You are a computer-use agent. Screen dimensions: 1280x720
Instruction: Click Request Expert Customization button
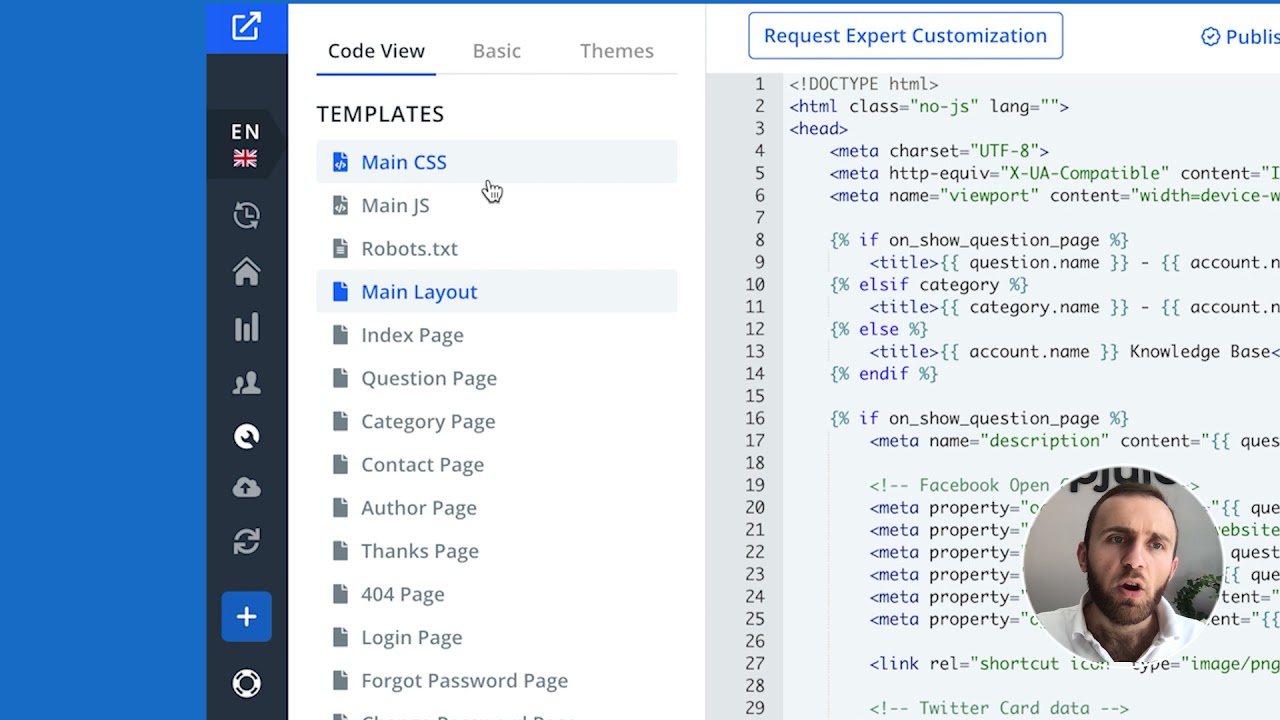(x=905, y=36)
